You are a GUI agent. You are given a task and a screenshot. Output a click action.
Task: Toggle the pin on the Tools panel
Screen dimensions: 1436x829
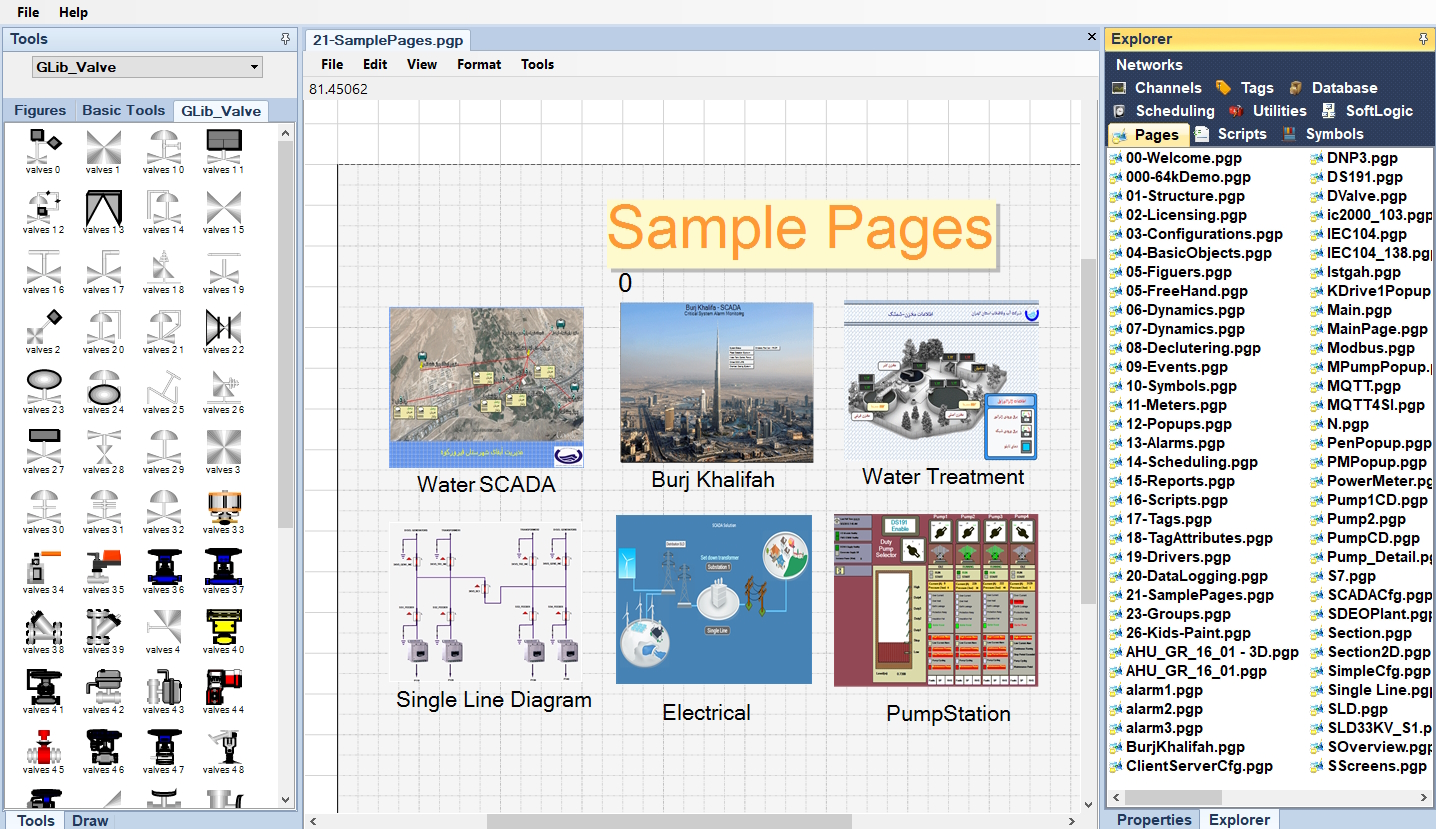(x=285, y=38)
